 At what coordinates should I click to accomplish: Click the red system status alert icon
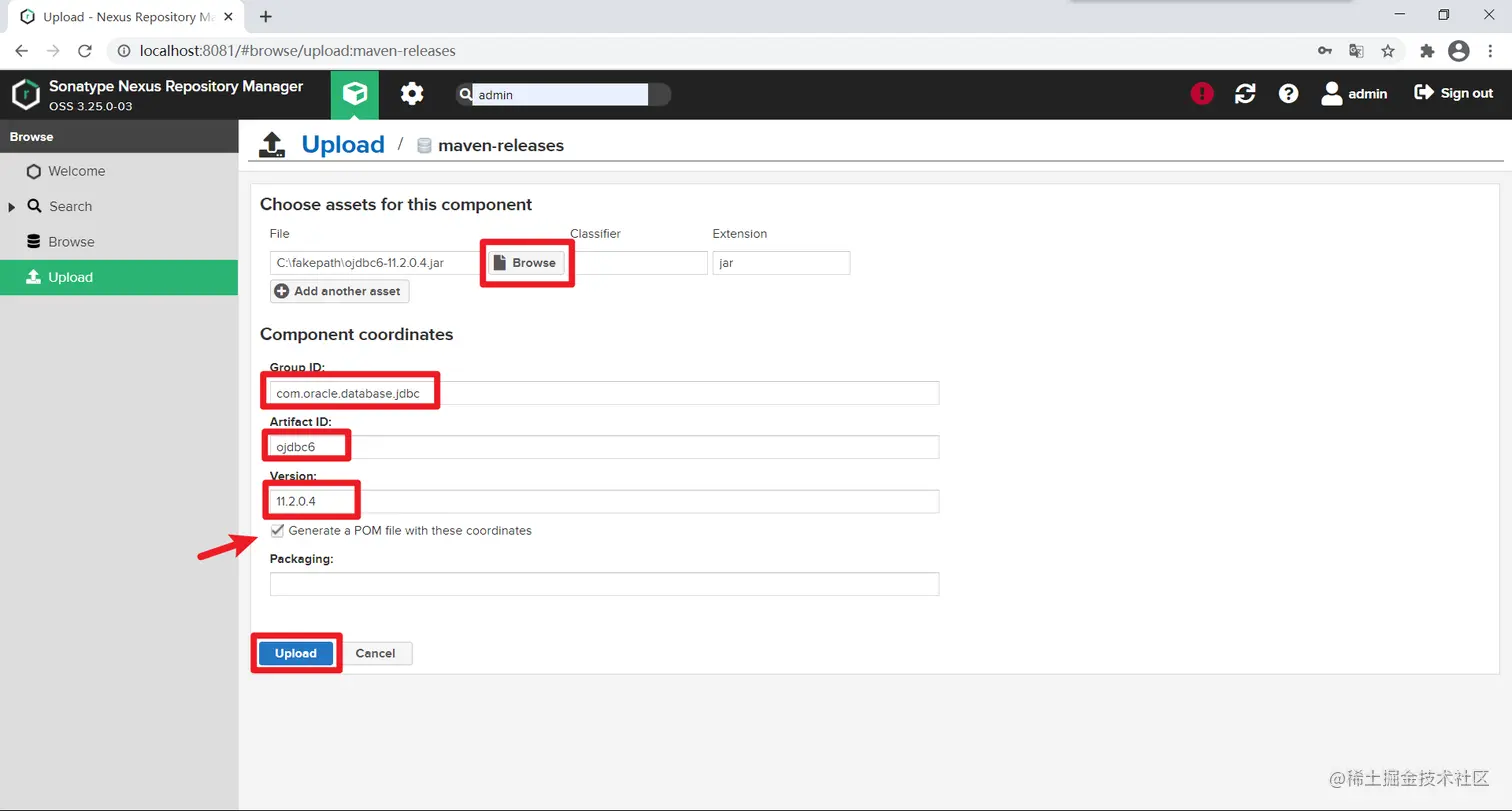coord(1202,94)
